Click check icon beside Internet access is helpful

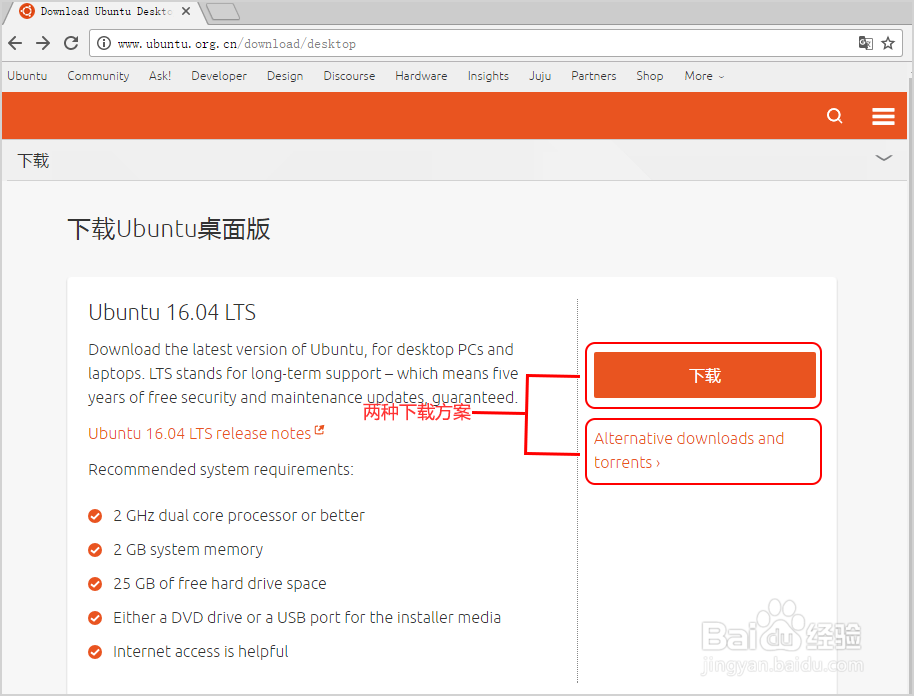click(x=95, y=652)
